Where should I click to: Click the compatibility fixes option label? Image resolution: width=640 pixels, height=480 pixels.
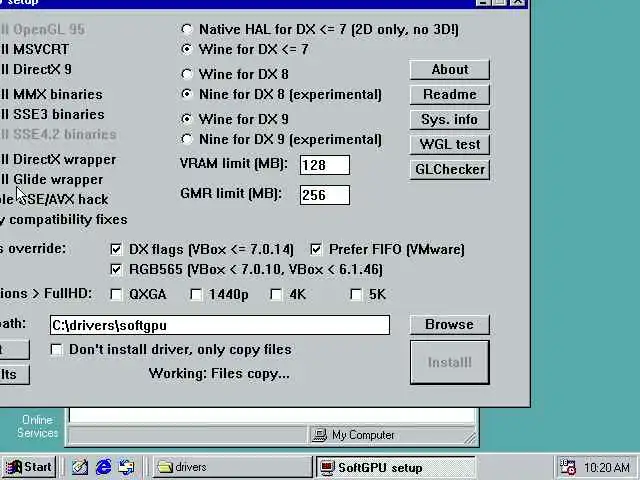click(x=68, y=220)
